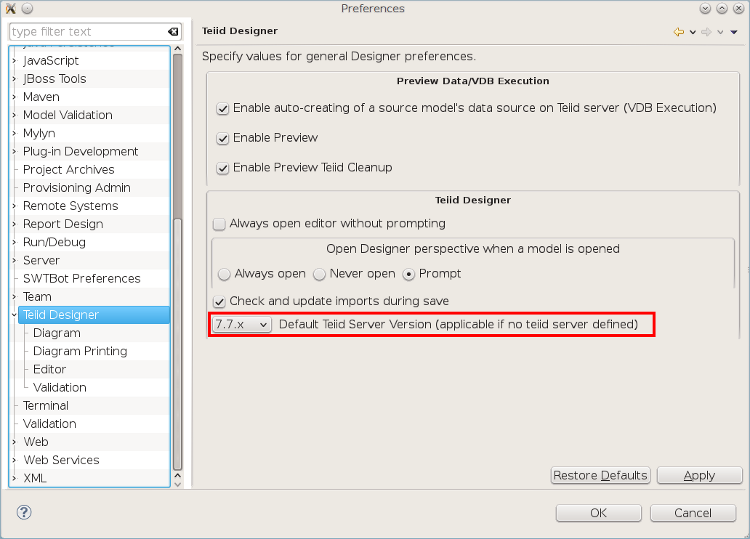The height and width of the screenshot is (539, 750).
Task: Select Team in the preferences tree
Action: [x=37, y=297]
